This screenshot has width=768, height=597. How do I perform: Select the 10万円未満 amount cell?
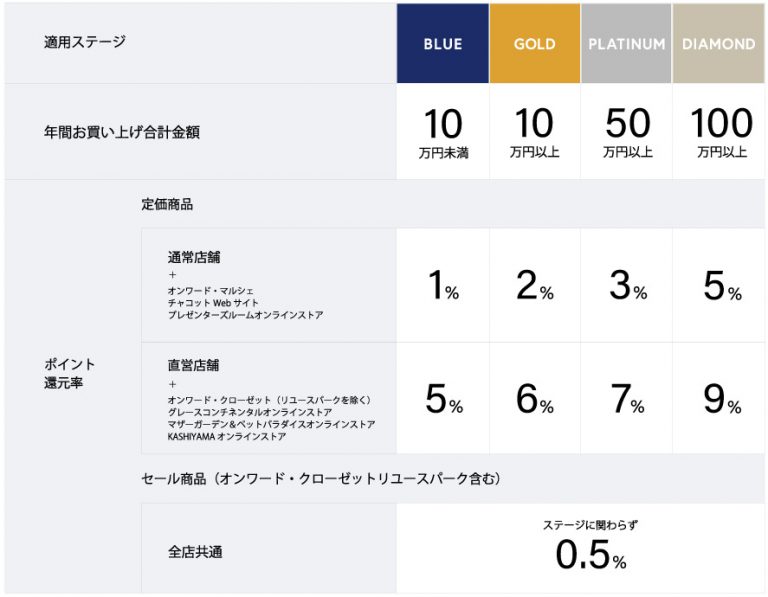point(442,132)
